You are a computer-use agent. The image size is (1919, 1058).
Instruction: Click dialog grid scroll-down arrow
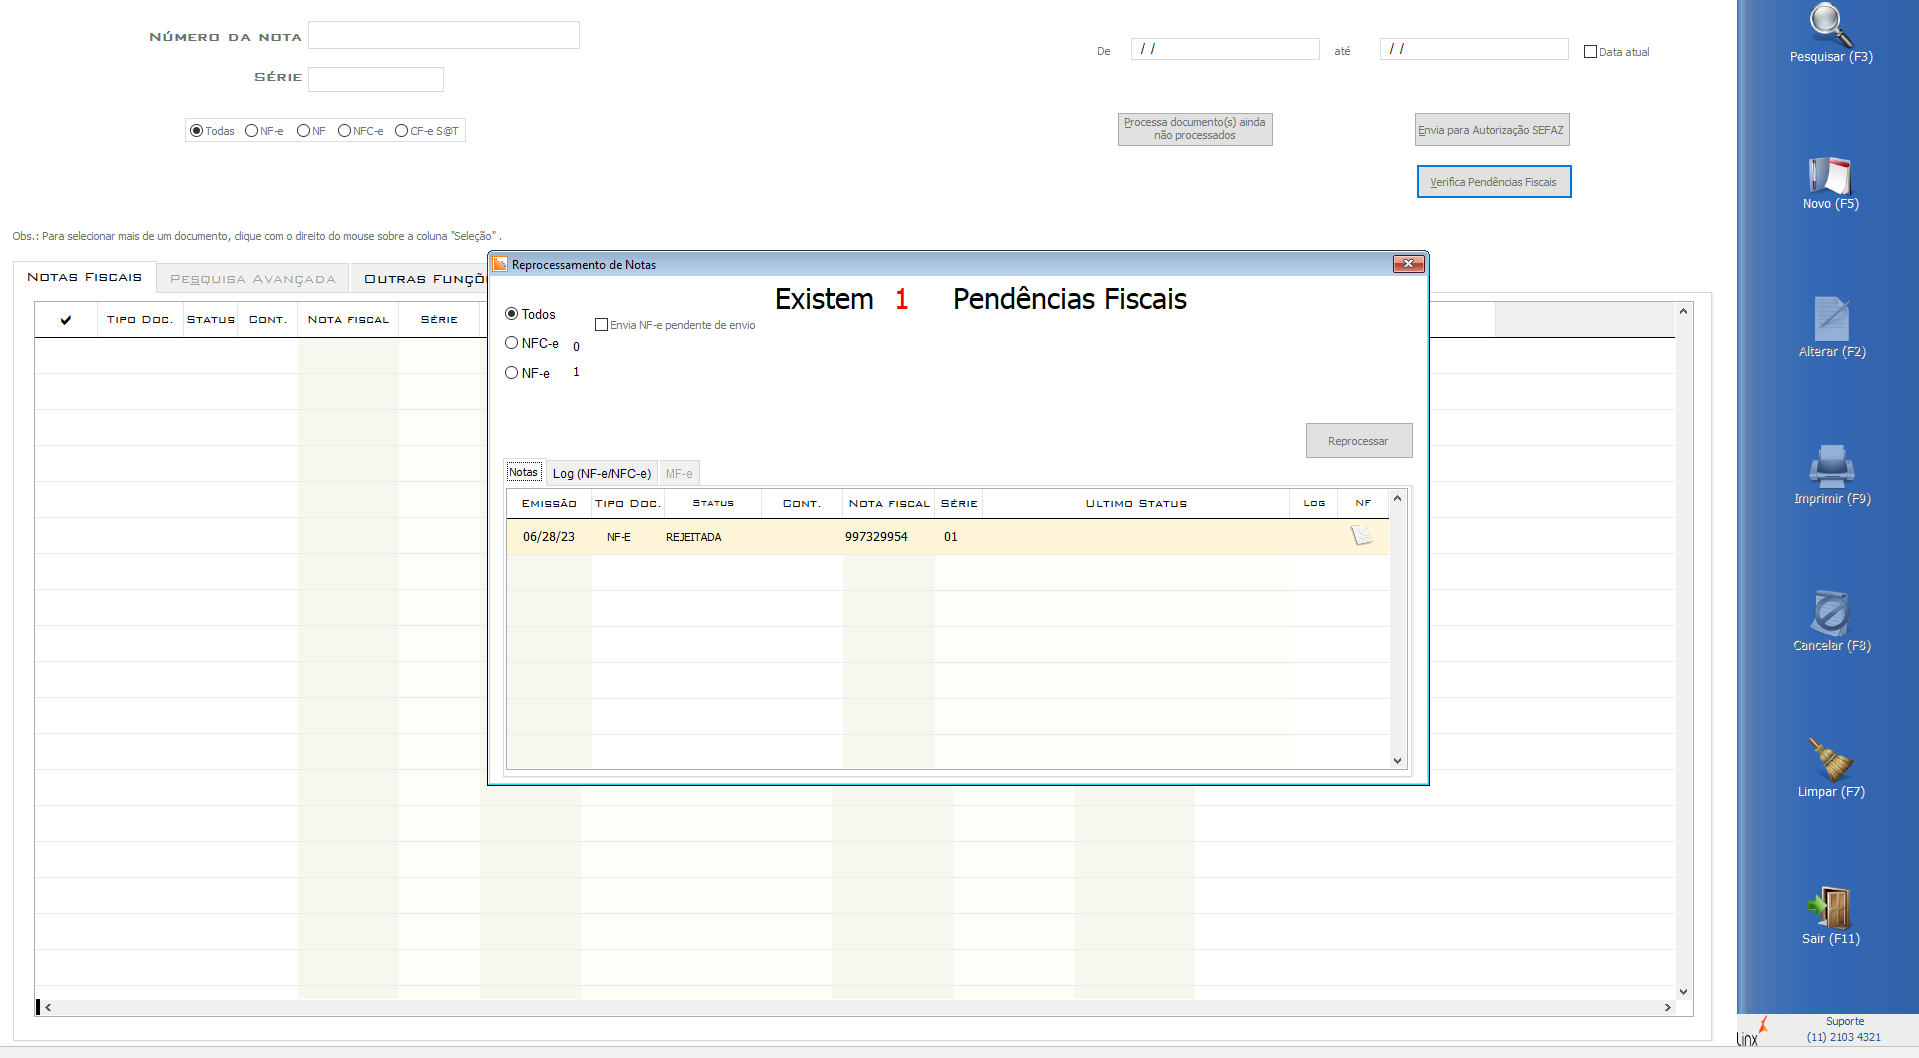click(x=1398, y=761)
